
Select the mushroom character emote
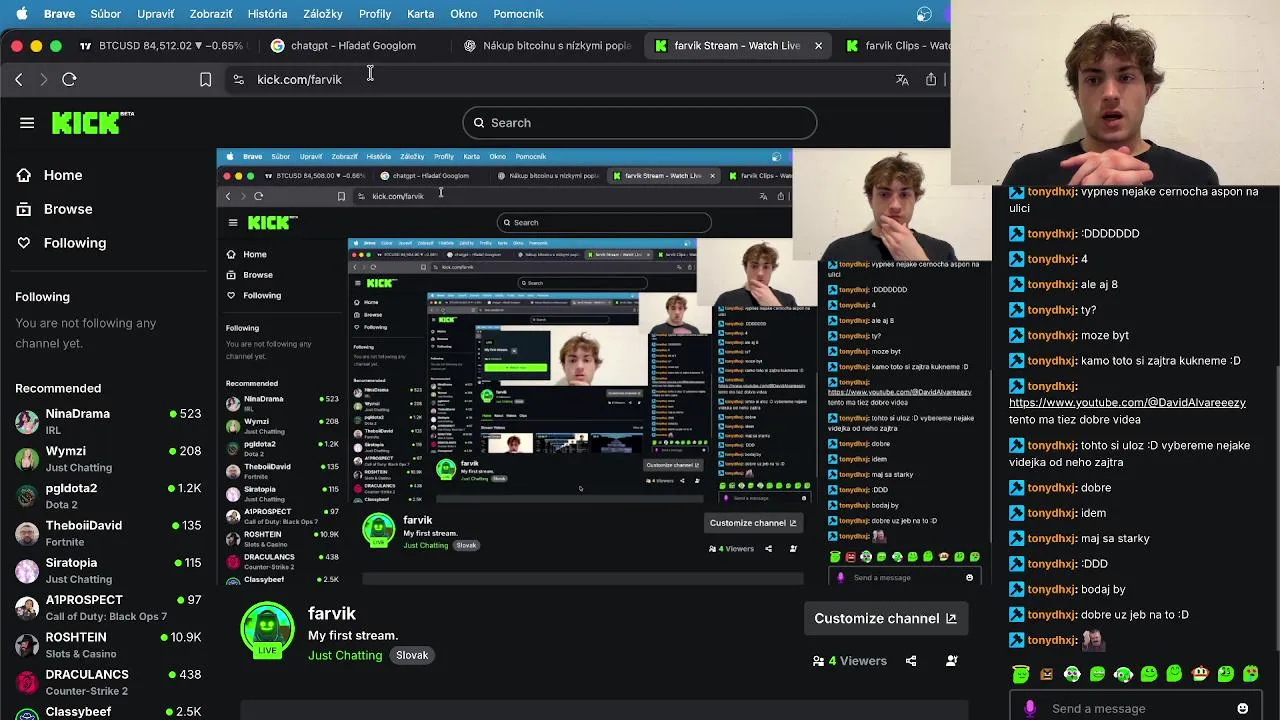pyautogui.click(x=1200, y=674)
